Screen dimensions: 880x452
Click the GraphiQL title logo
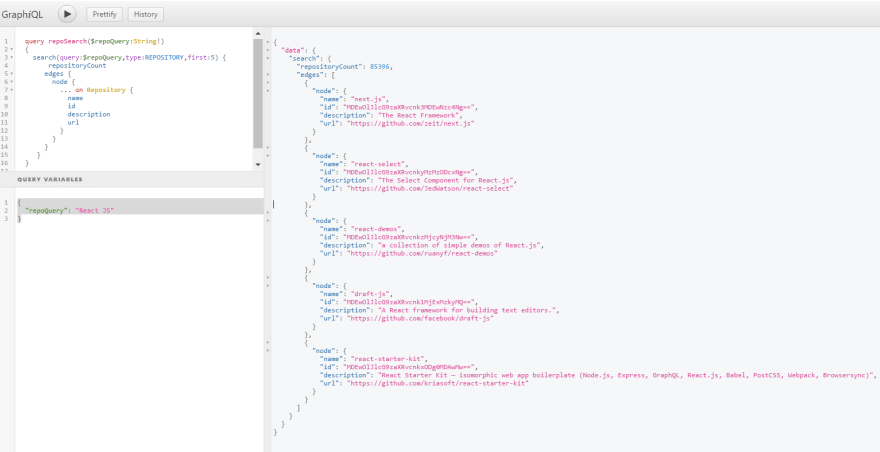22,15
